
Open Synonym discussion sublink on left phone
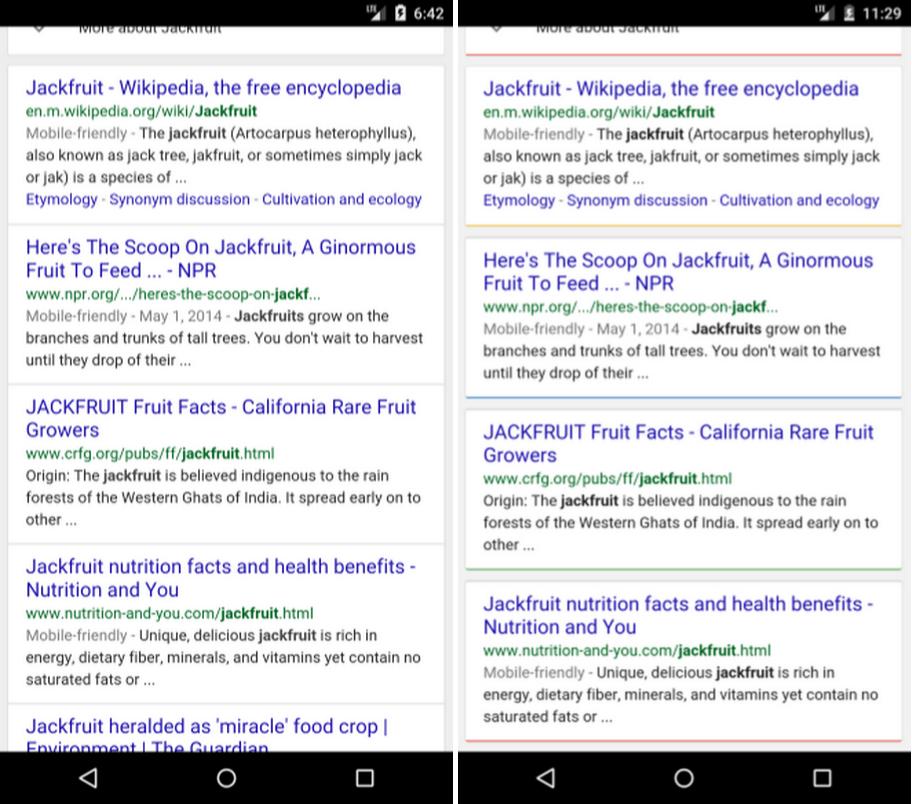click(x=180, y=200)
